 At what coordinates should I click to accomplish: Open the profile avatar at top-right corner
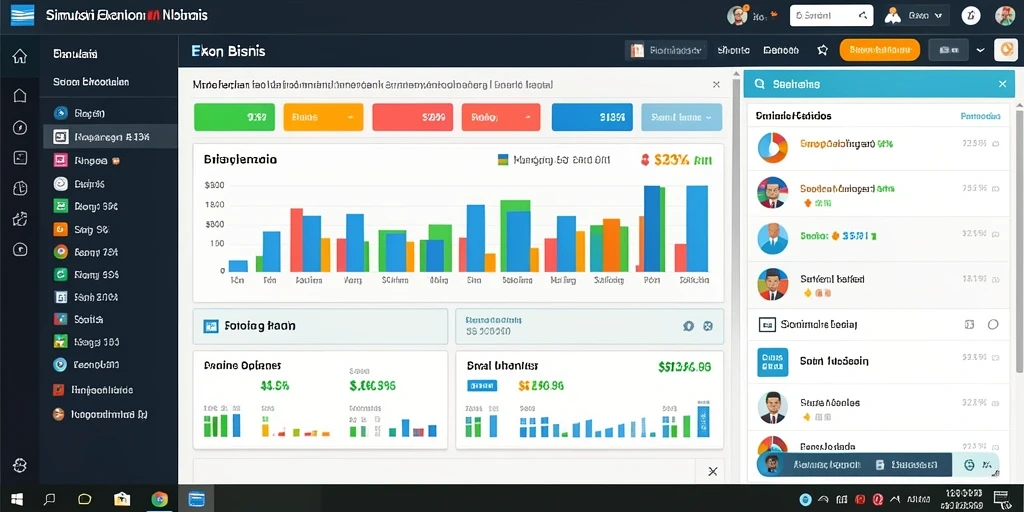pyautogui.click(x=1005, y=16)
